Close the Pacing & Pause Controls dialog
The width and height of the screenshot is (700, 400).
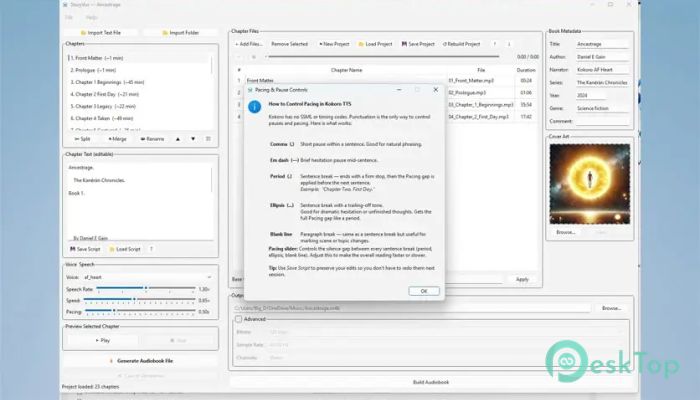436,90
